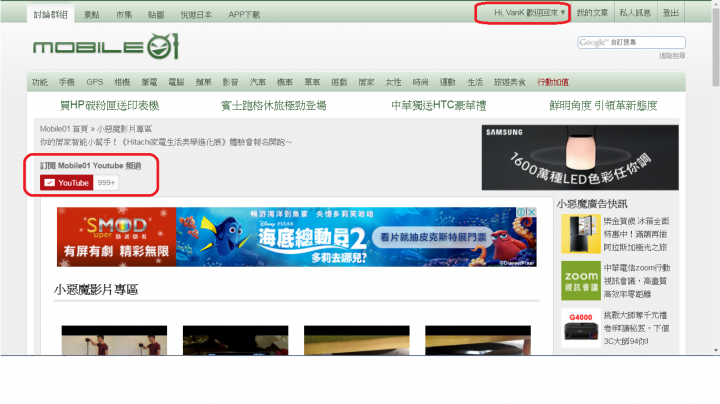
Task: Select the 討論群組 tab
Action: click(51, 14)
